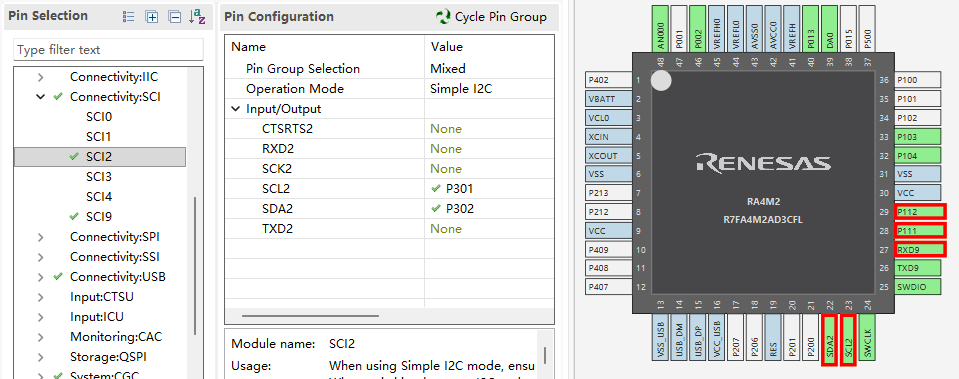Viewport: 959px width, 379px height.
Task: Click the AN000 pin on the chip
Action: click(x=660, y=28)
